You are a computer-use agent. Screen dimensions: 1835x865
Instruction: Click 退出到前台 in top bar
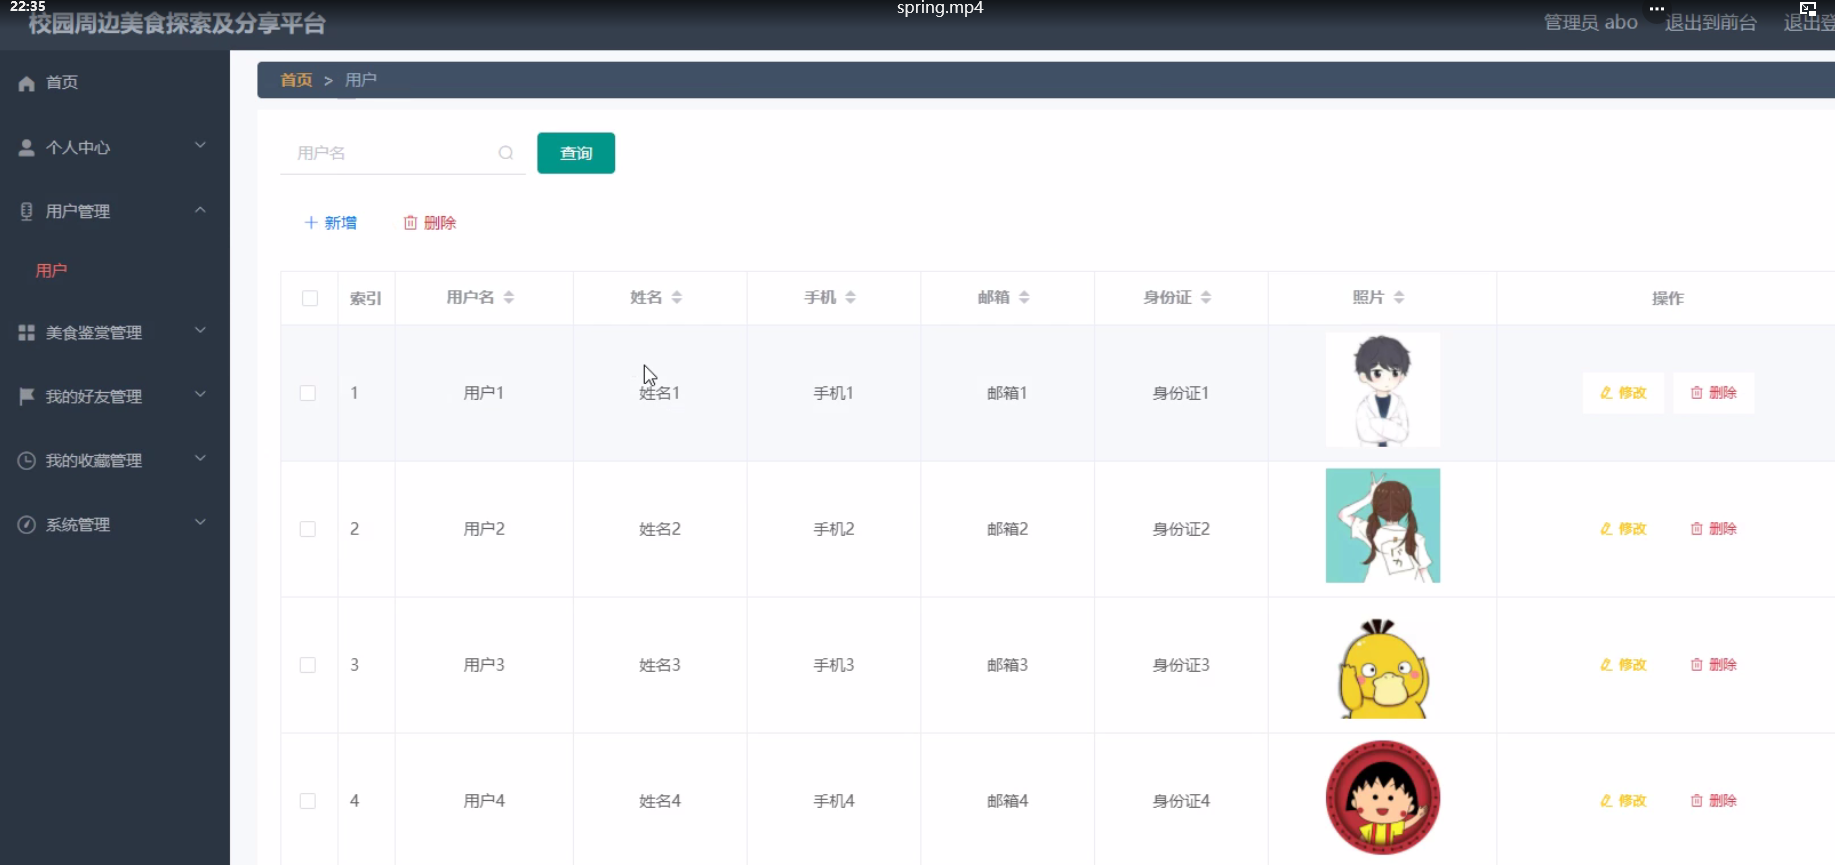coord(1710,23)
